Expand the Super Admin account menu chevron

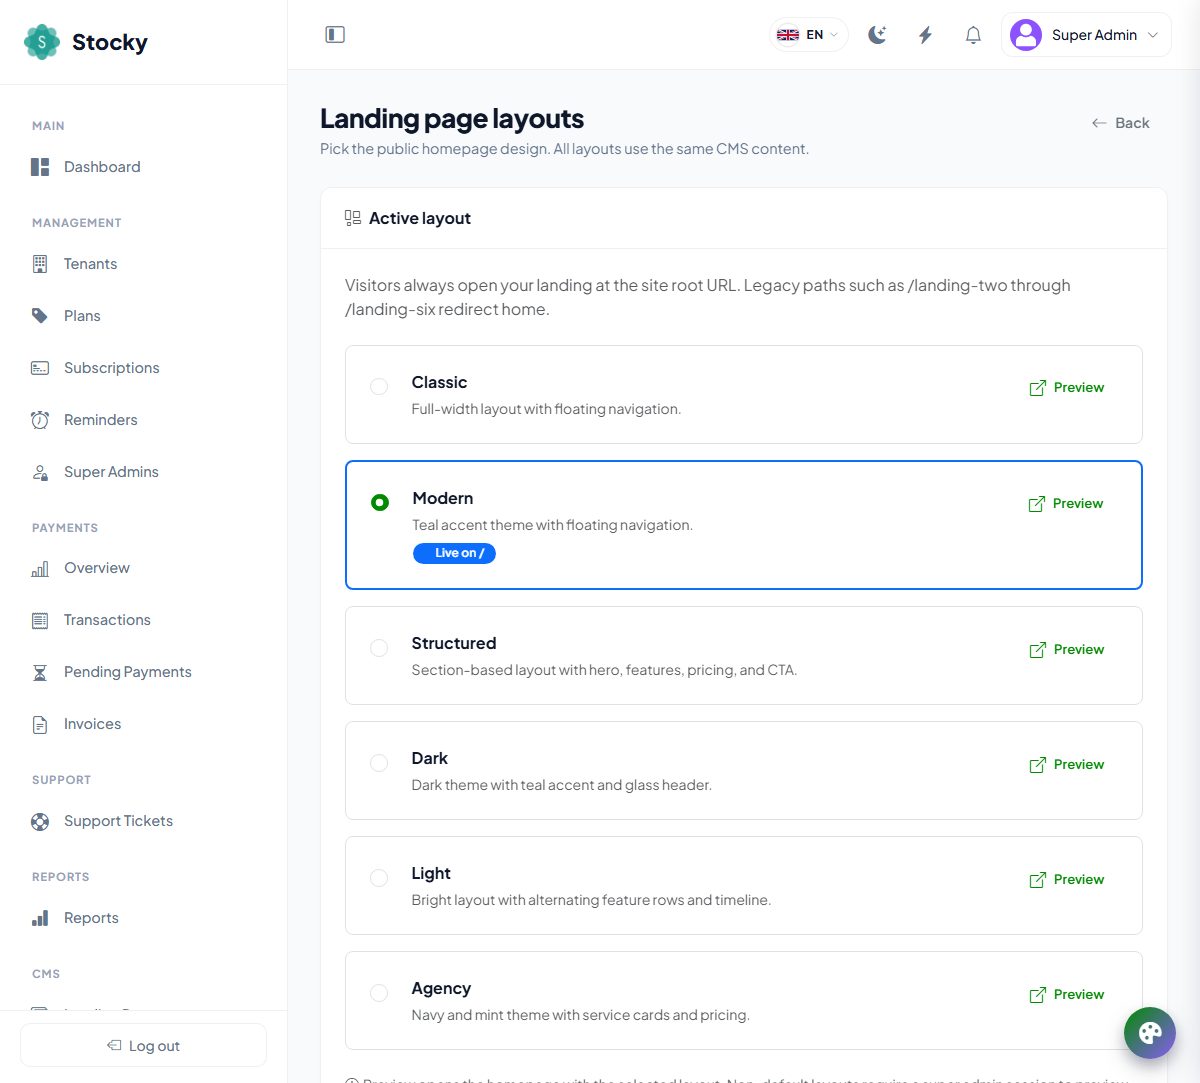point(1153,35)
